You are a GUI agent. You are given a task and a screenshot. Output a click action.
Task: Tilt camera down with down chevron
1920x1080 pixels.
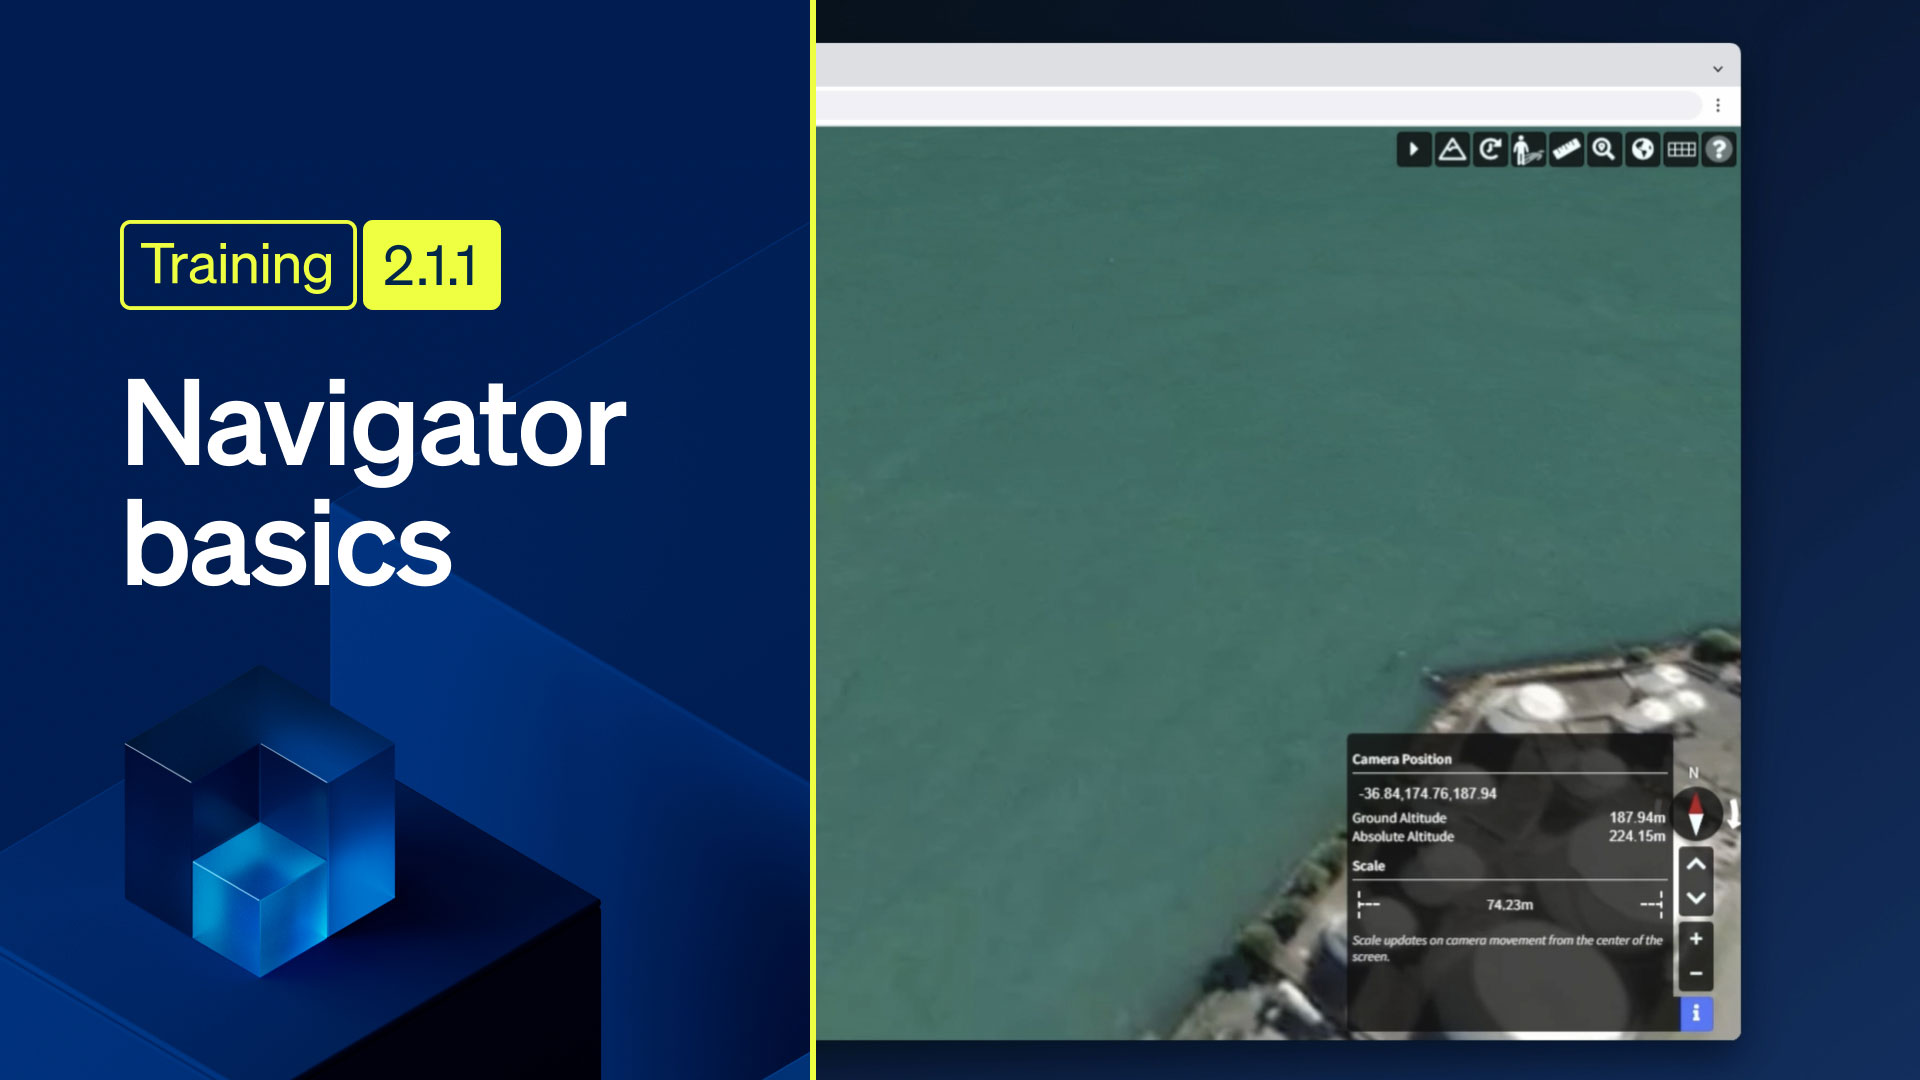point(1696,898)
